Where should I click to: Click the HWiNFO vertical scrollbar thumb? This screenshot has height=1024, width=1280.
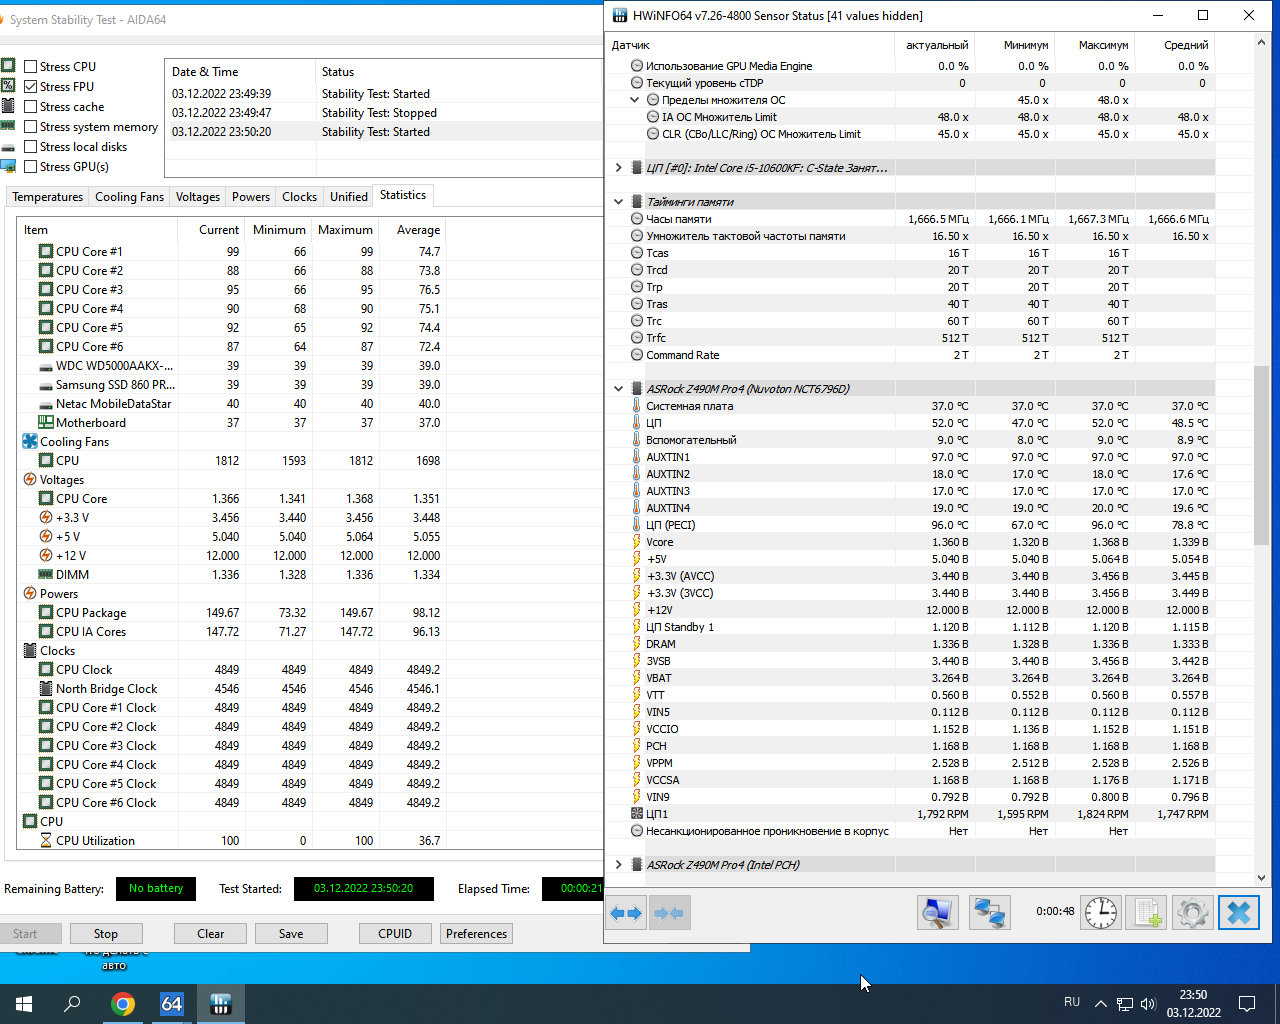(1261, 455)
